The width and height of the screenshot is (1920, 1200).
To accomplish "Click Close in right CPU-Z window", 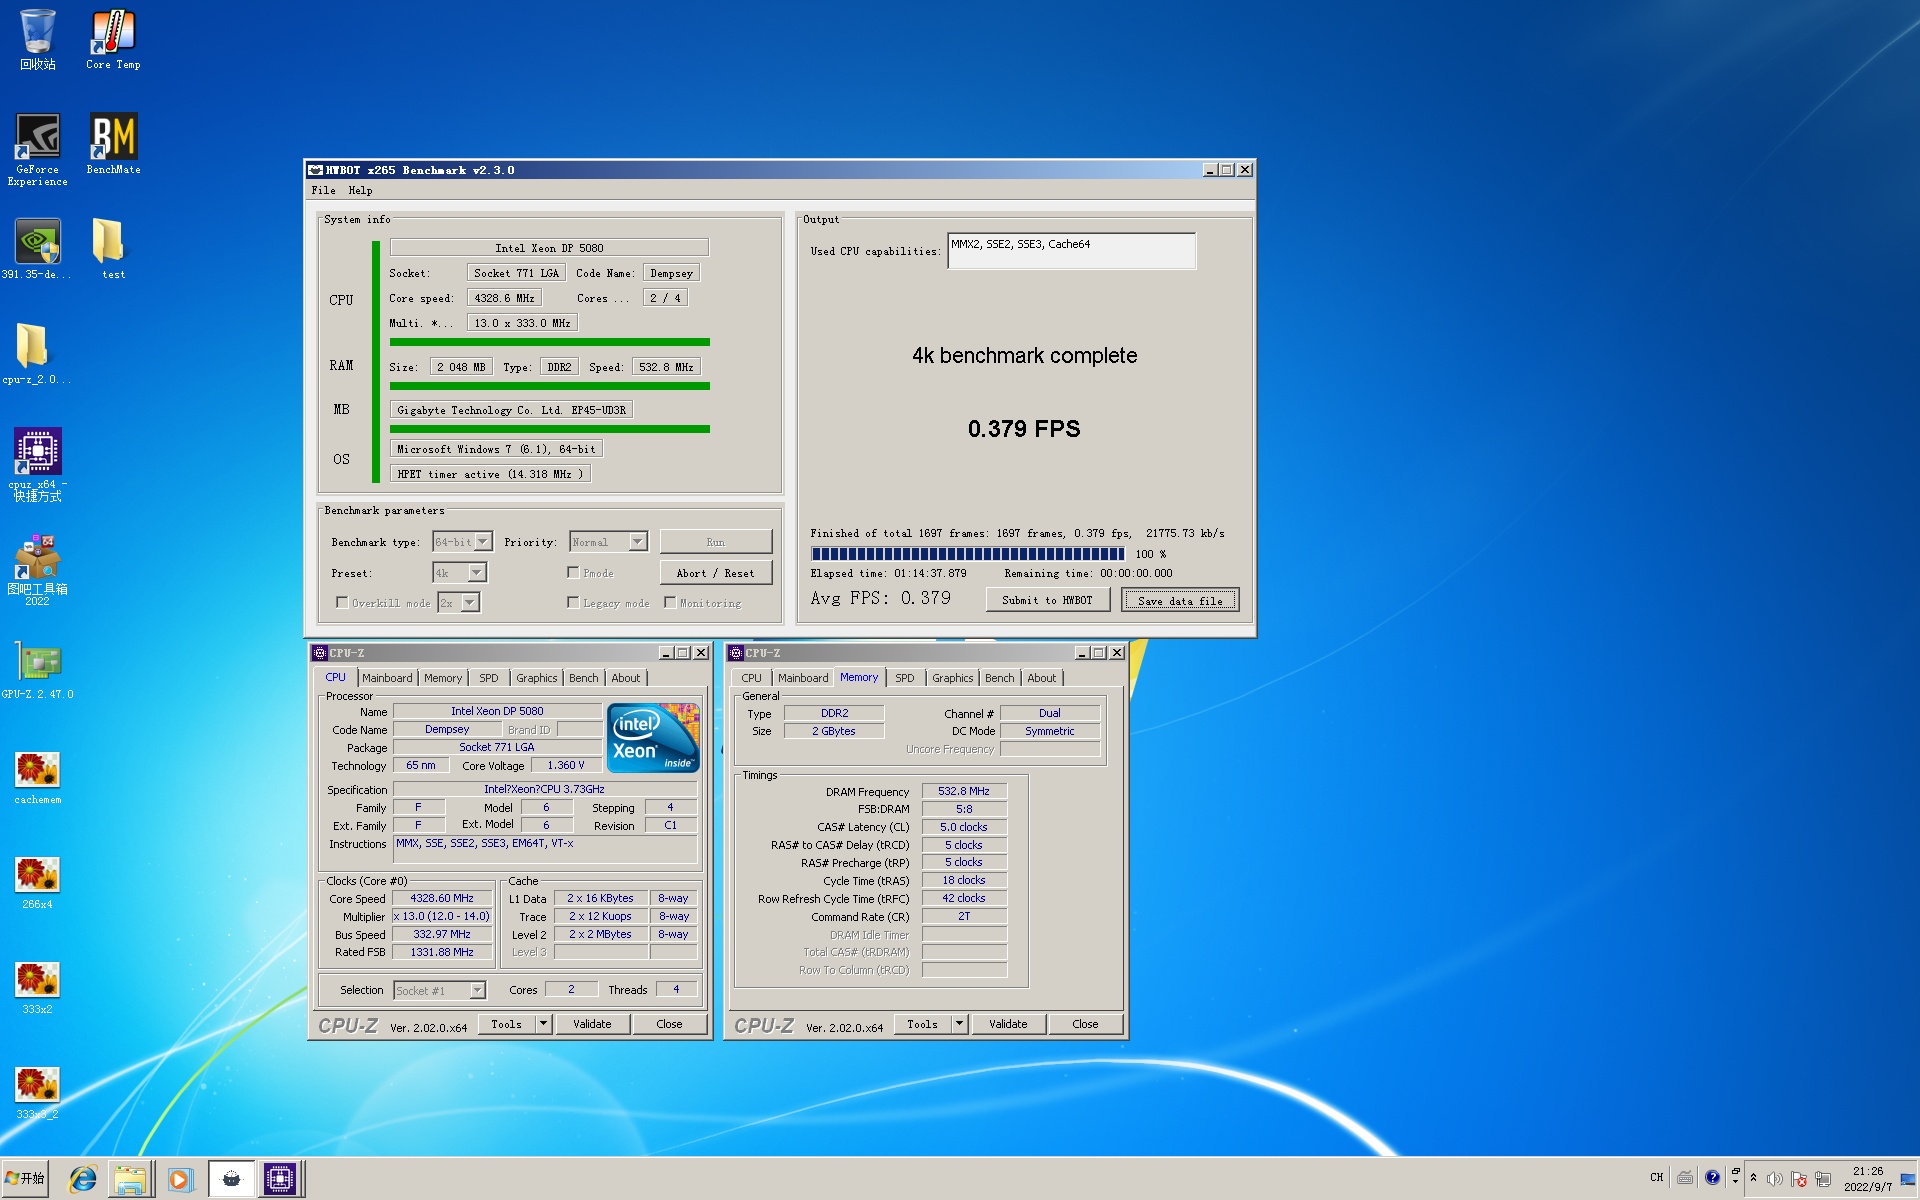I will 1085,1023.
